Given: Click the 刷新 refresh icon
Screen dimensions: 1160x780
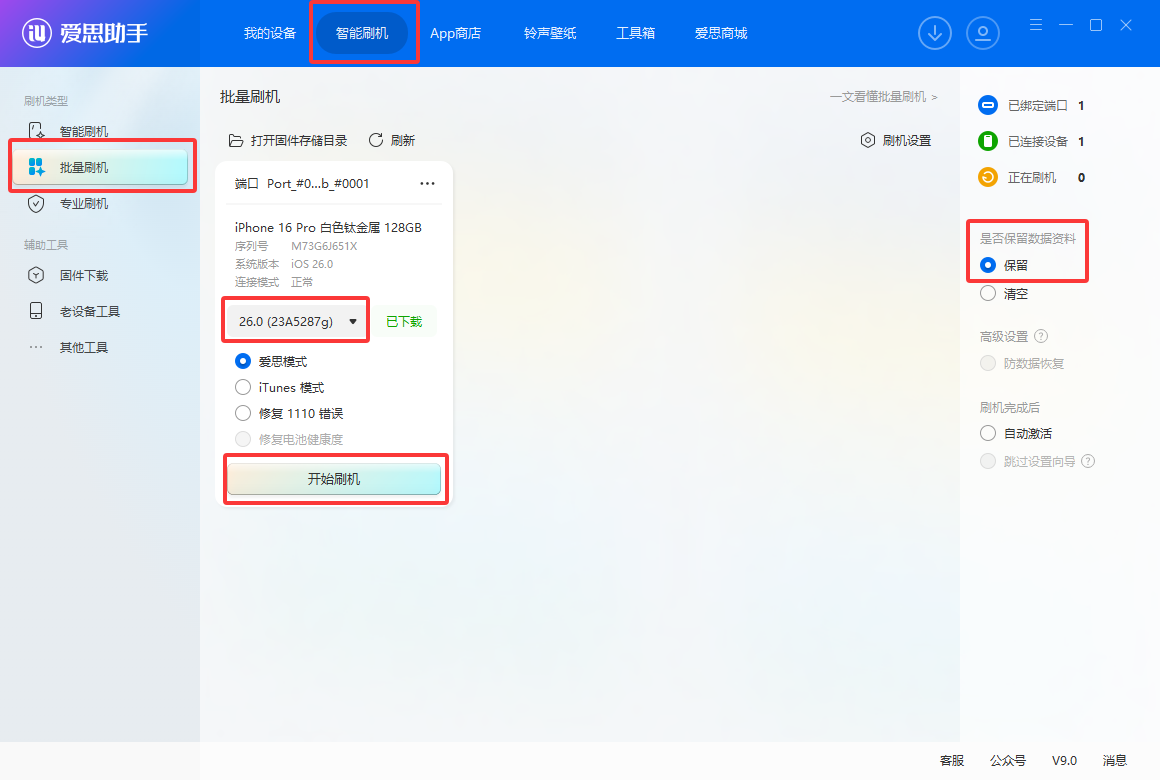Looking at the screenshot, I should [x=377, y=140].
